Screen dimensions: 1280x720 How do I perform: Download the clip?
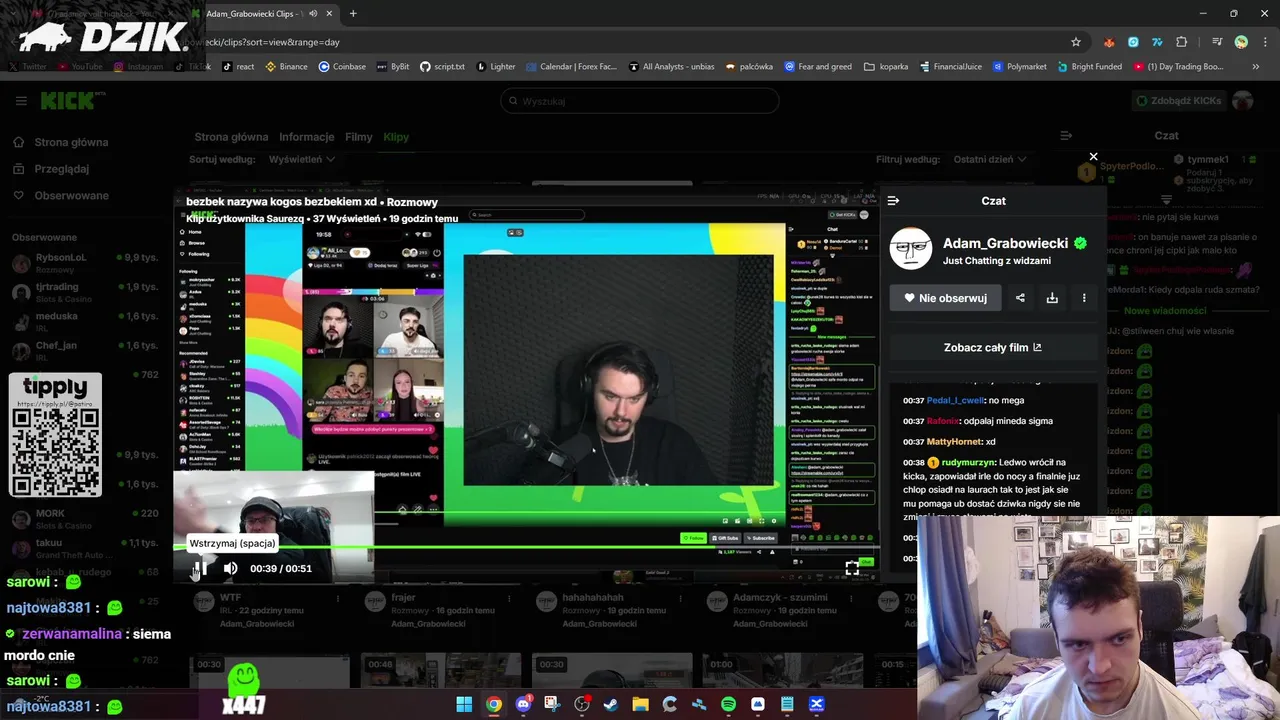pos(1052,298)
